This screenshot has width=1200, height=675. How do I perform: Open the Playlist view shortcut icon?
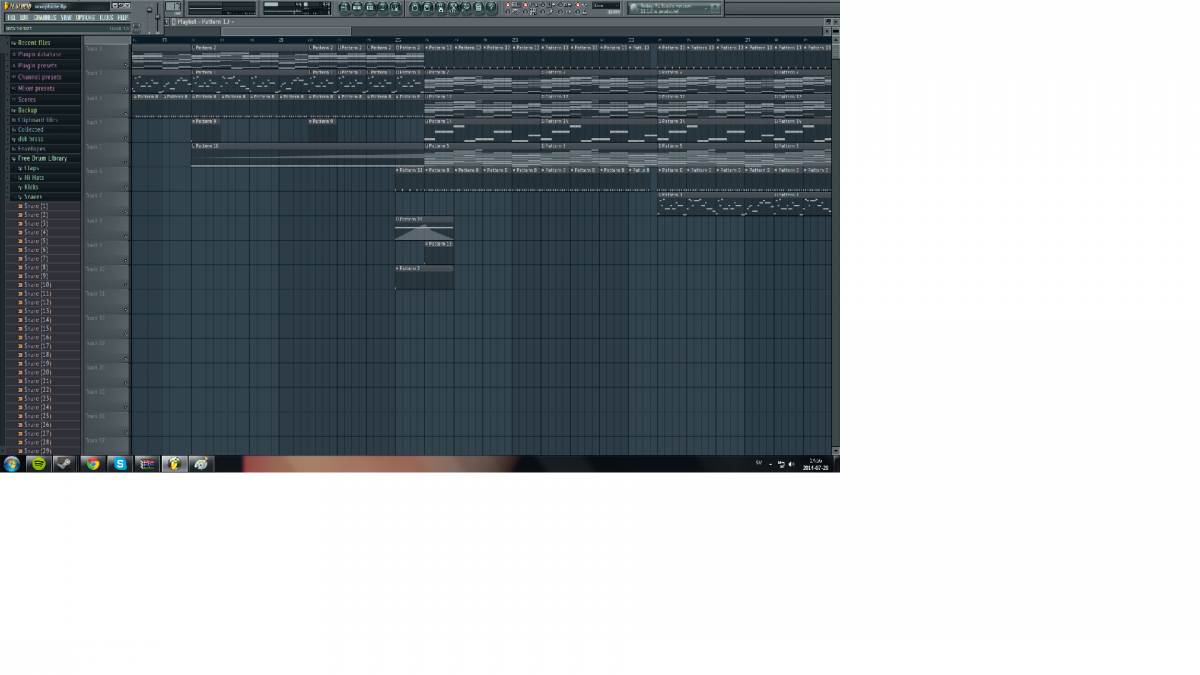click(x=345, y=8)
